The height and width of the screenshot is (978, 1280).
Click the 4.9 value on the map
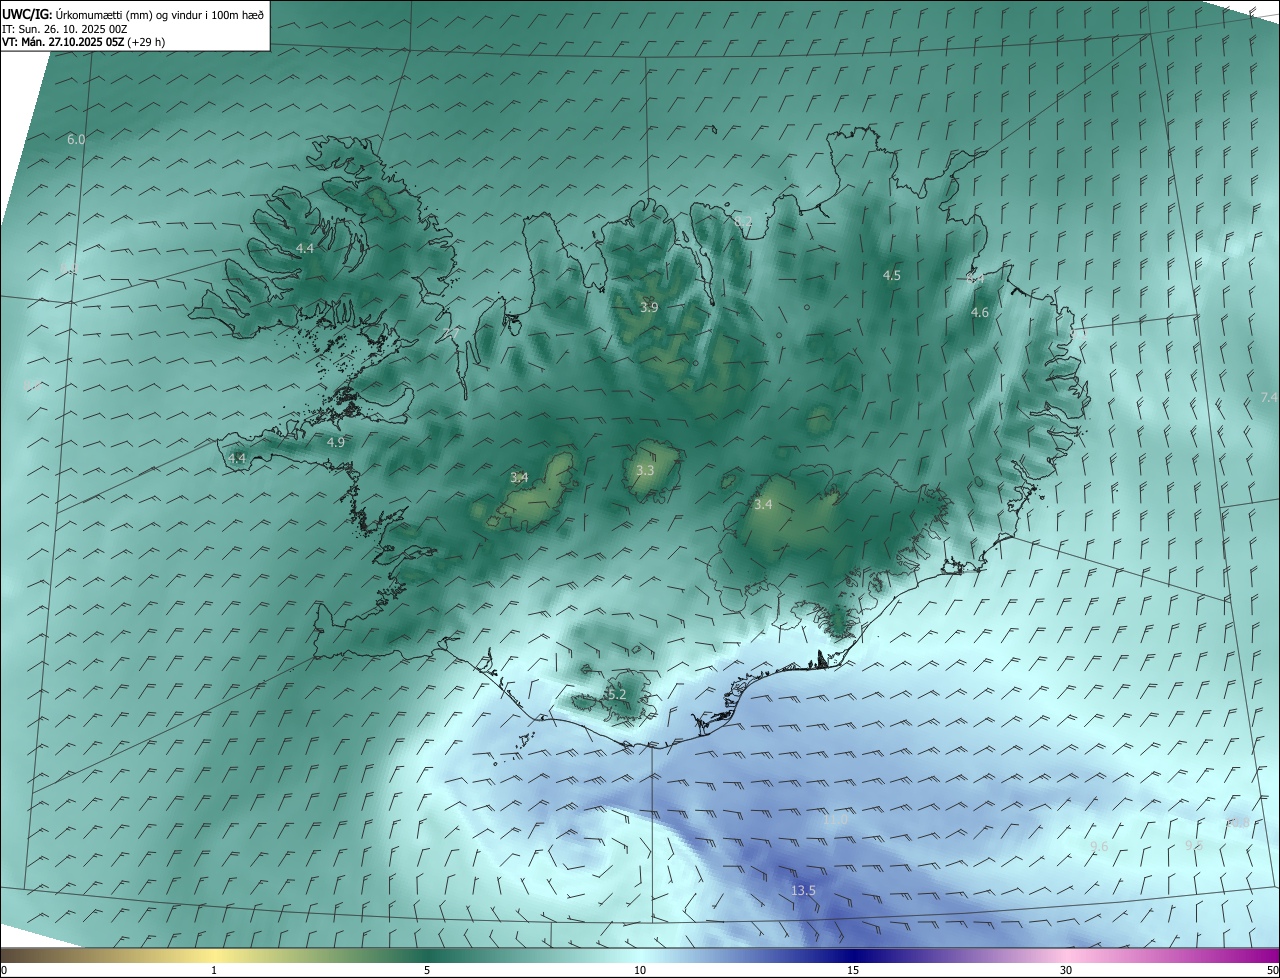pyautogui.click(x=336, y=442)
